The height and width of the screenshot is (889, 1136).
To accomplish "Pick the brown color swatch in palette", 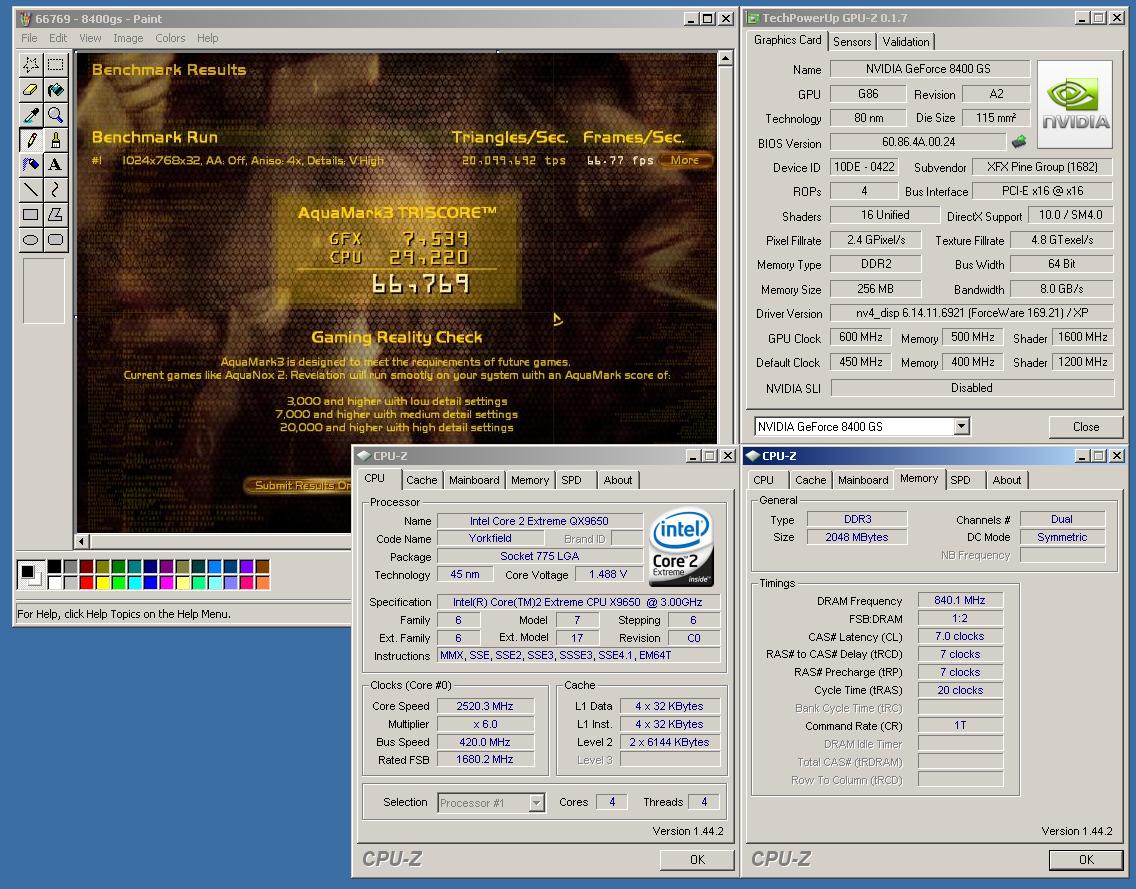I will (x=262, y=567).
